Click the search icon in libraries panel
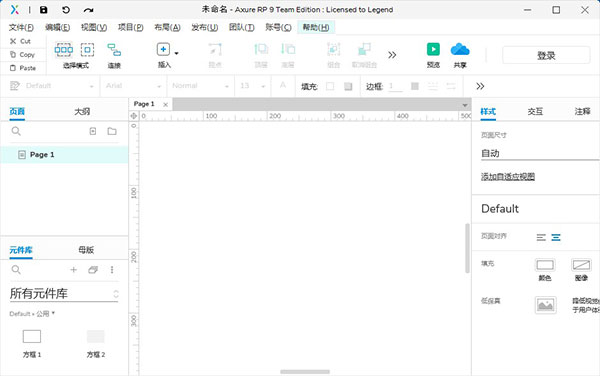 tap(16, 270)
